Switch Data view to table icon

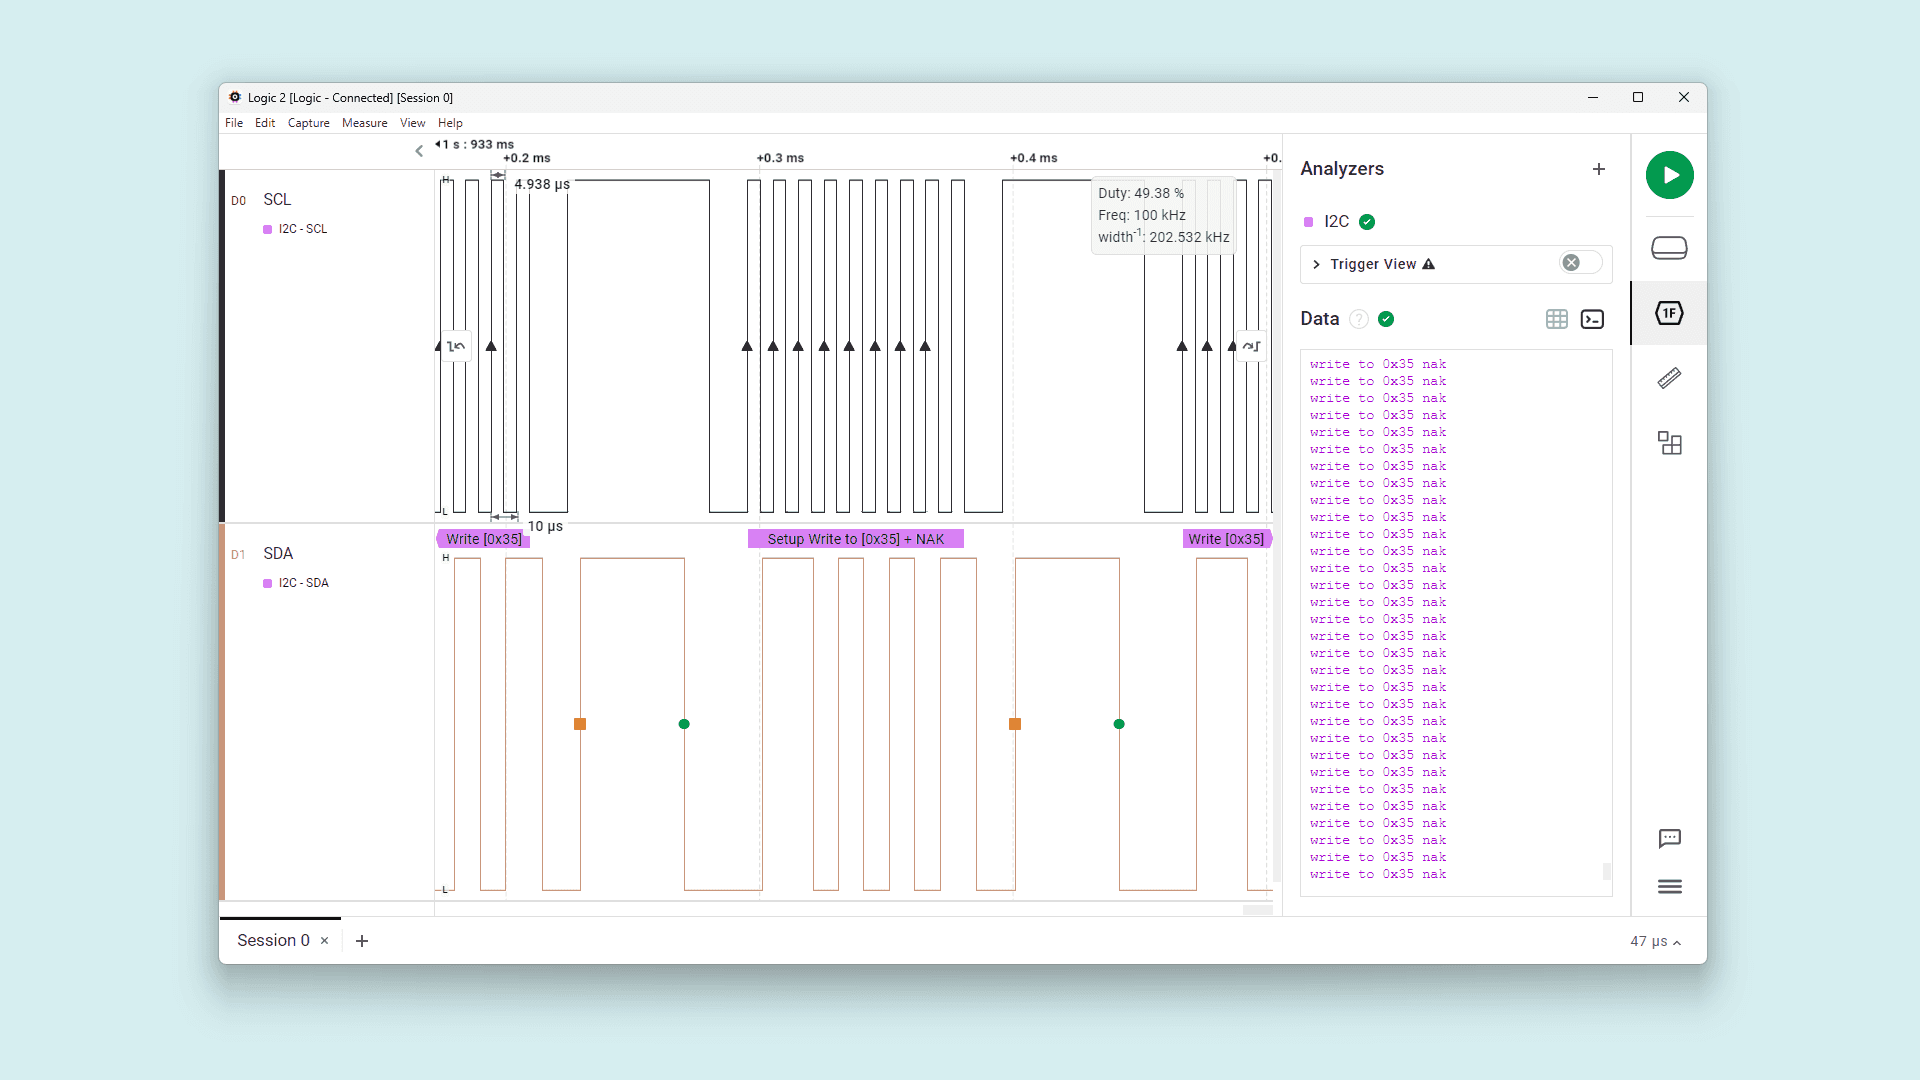click(x=1556, y=319)
